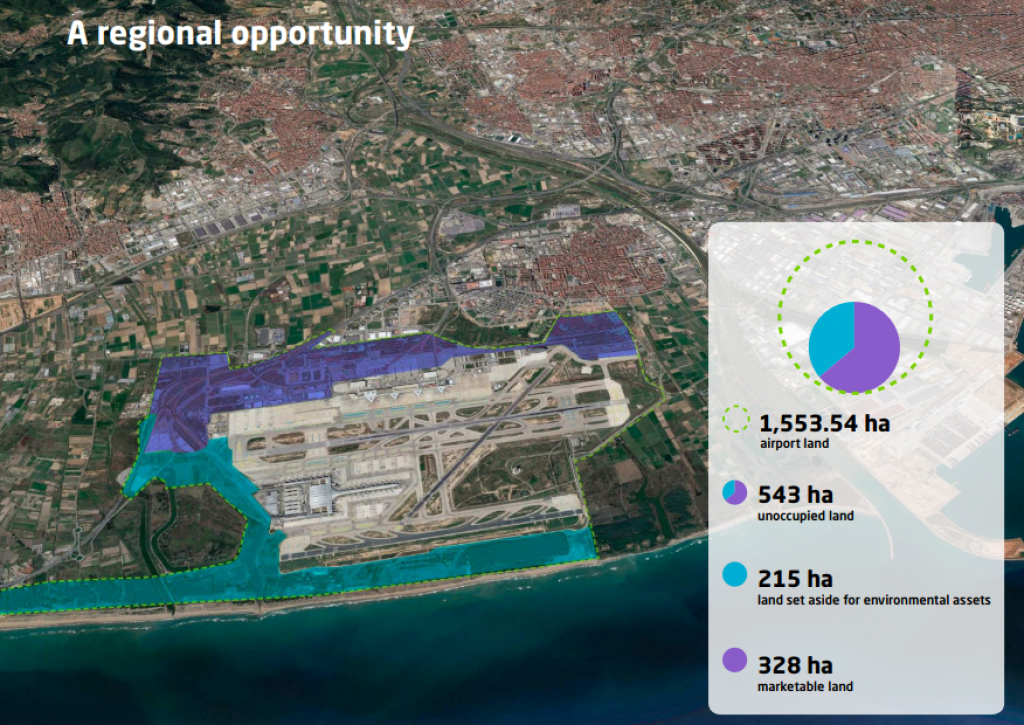Image resolution: width=1024 pixels, height=725 pixels.
Task: Select the '543 ha' value
Action: click(x=795, y=495)
